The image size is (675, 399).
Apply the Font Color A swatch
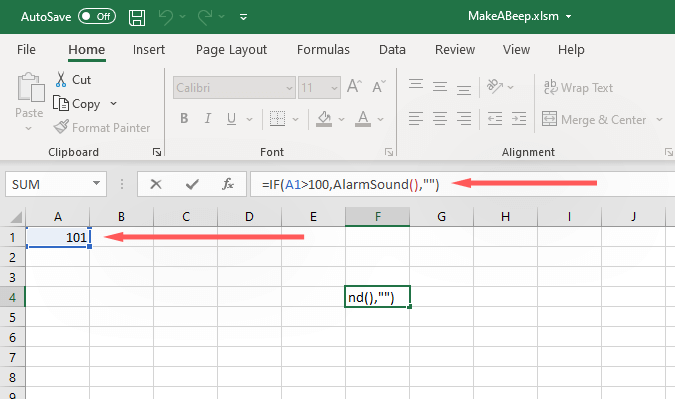(x=363, y=119)
